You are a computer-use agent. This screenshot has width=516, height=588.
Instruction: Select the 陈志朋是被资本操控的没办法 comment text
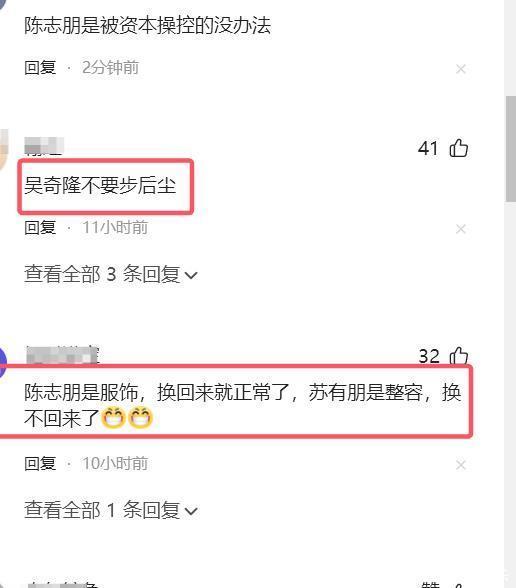click(x=147, y=26)
